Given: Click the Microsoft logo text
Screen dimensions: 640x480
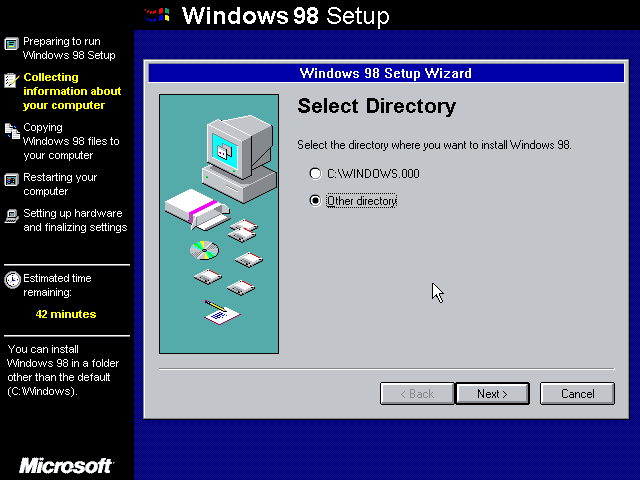Looking at the screenshot, I should pos(66,465).
